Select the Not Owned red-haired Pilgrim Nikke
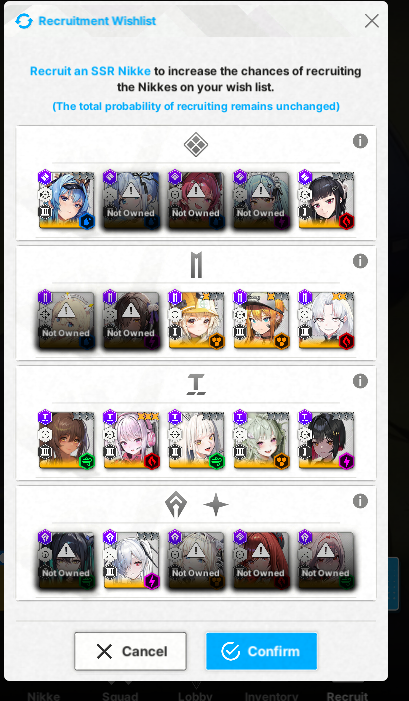This screenshot has height=701, width=409. pos(261,560)
